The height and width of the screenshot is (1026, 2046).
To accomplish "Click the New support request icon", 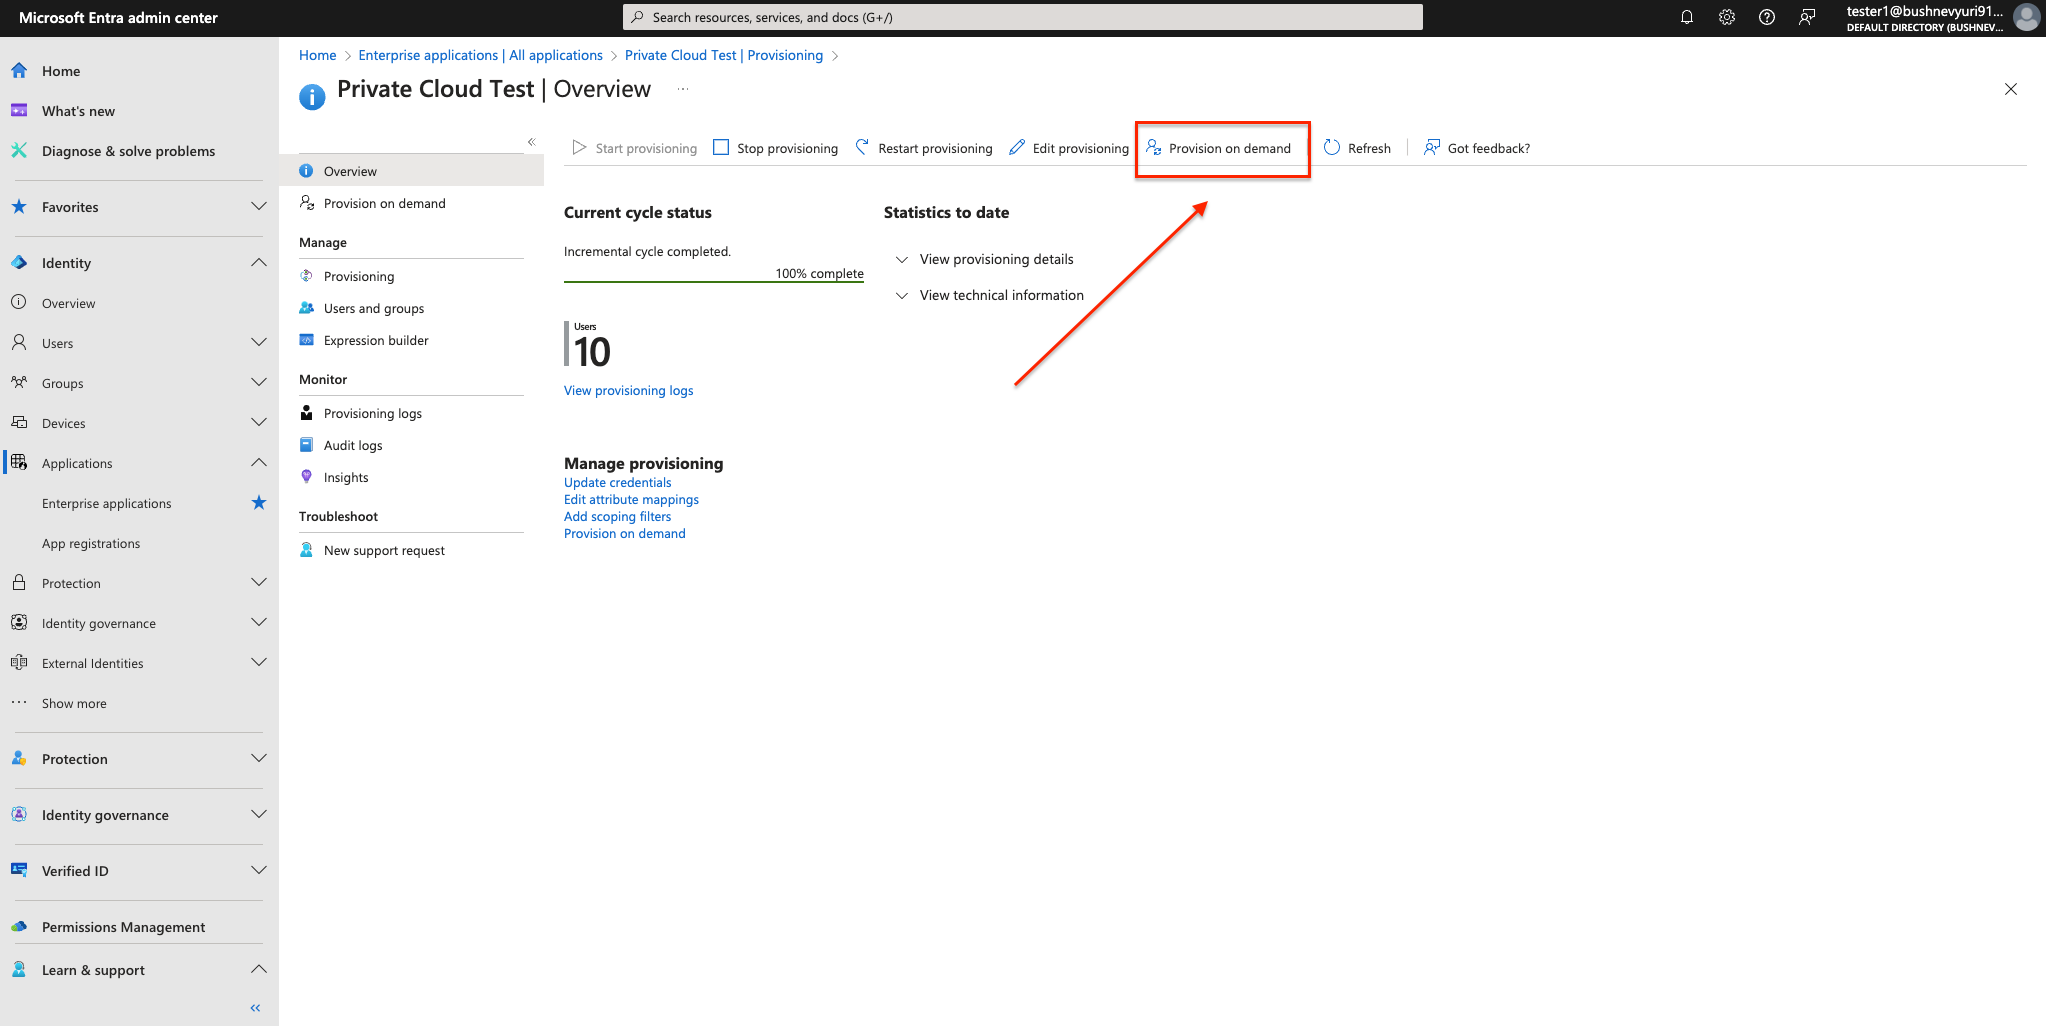I will click(x=307, y=550).
